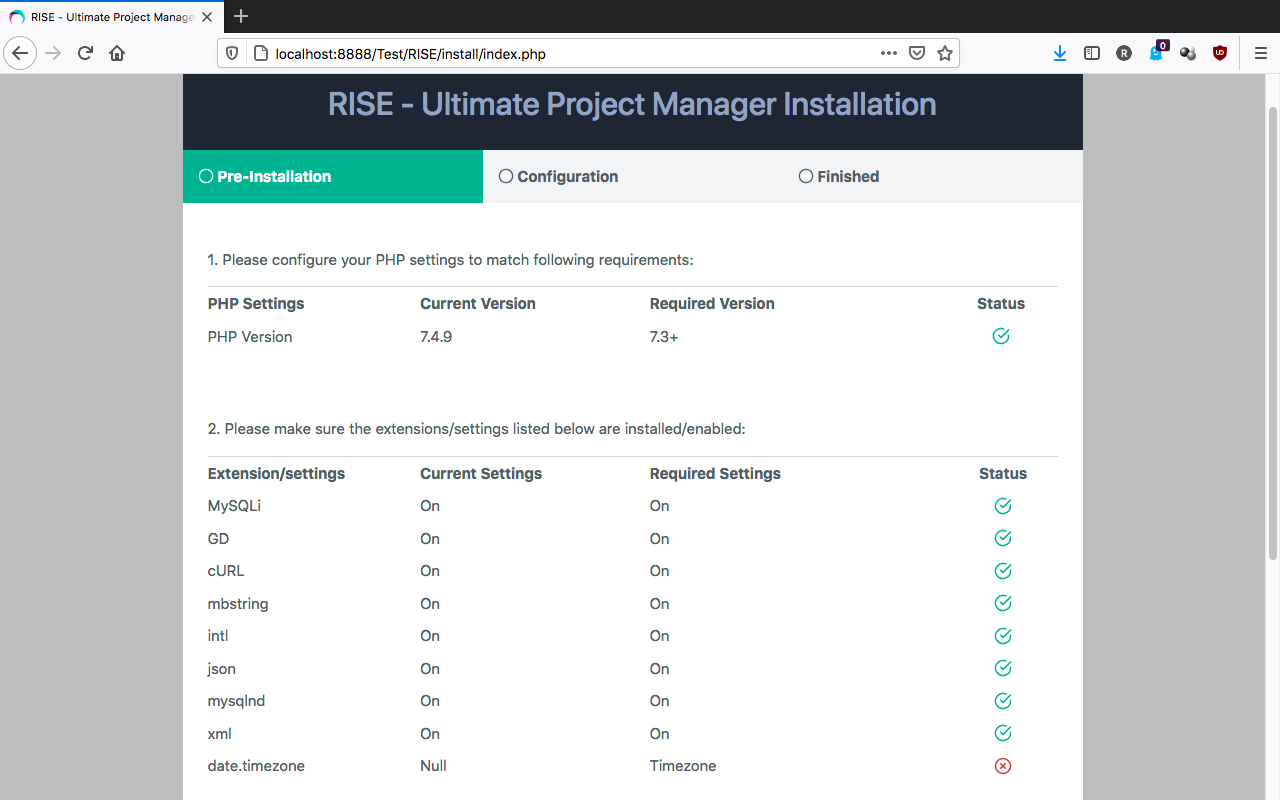Click the PHP Settings column header
1280x800 pixels.
click(256, 304)
